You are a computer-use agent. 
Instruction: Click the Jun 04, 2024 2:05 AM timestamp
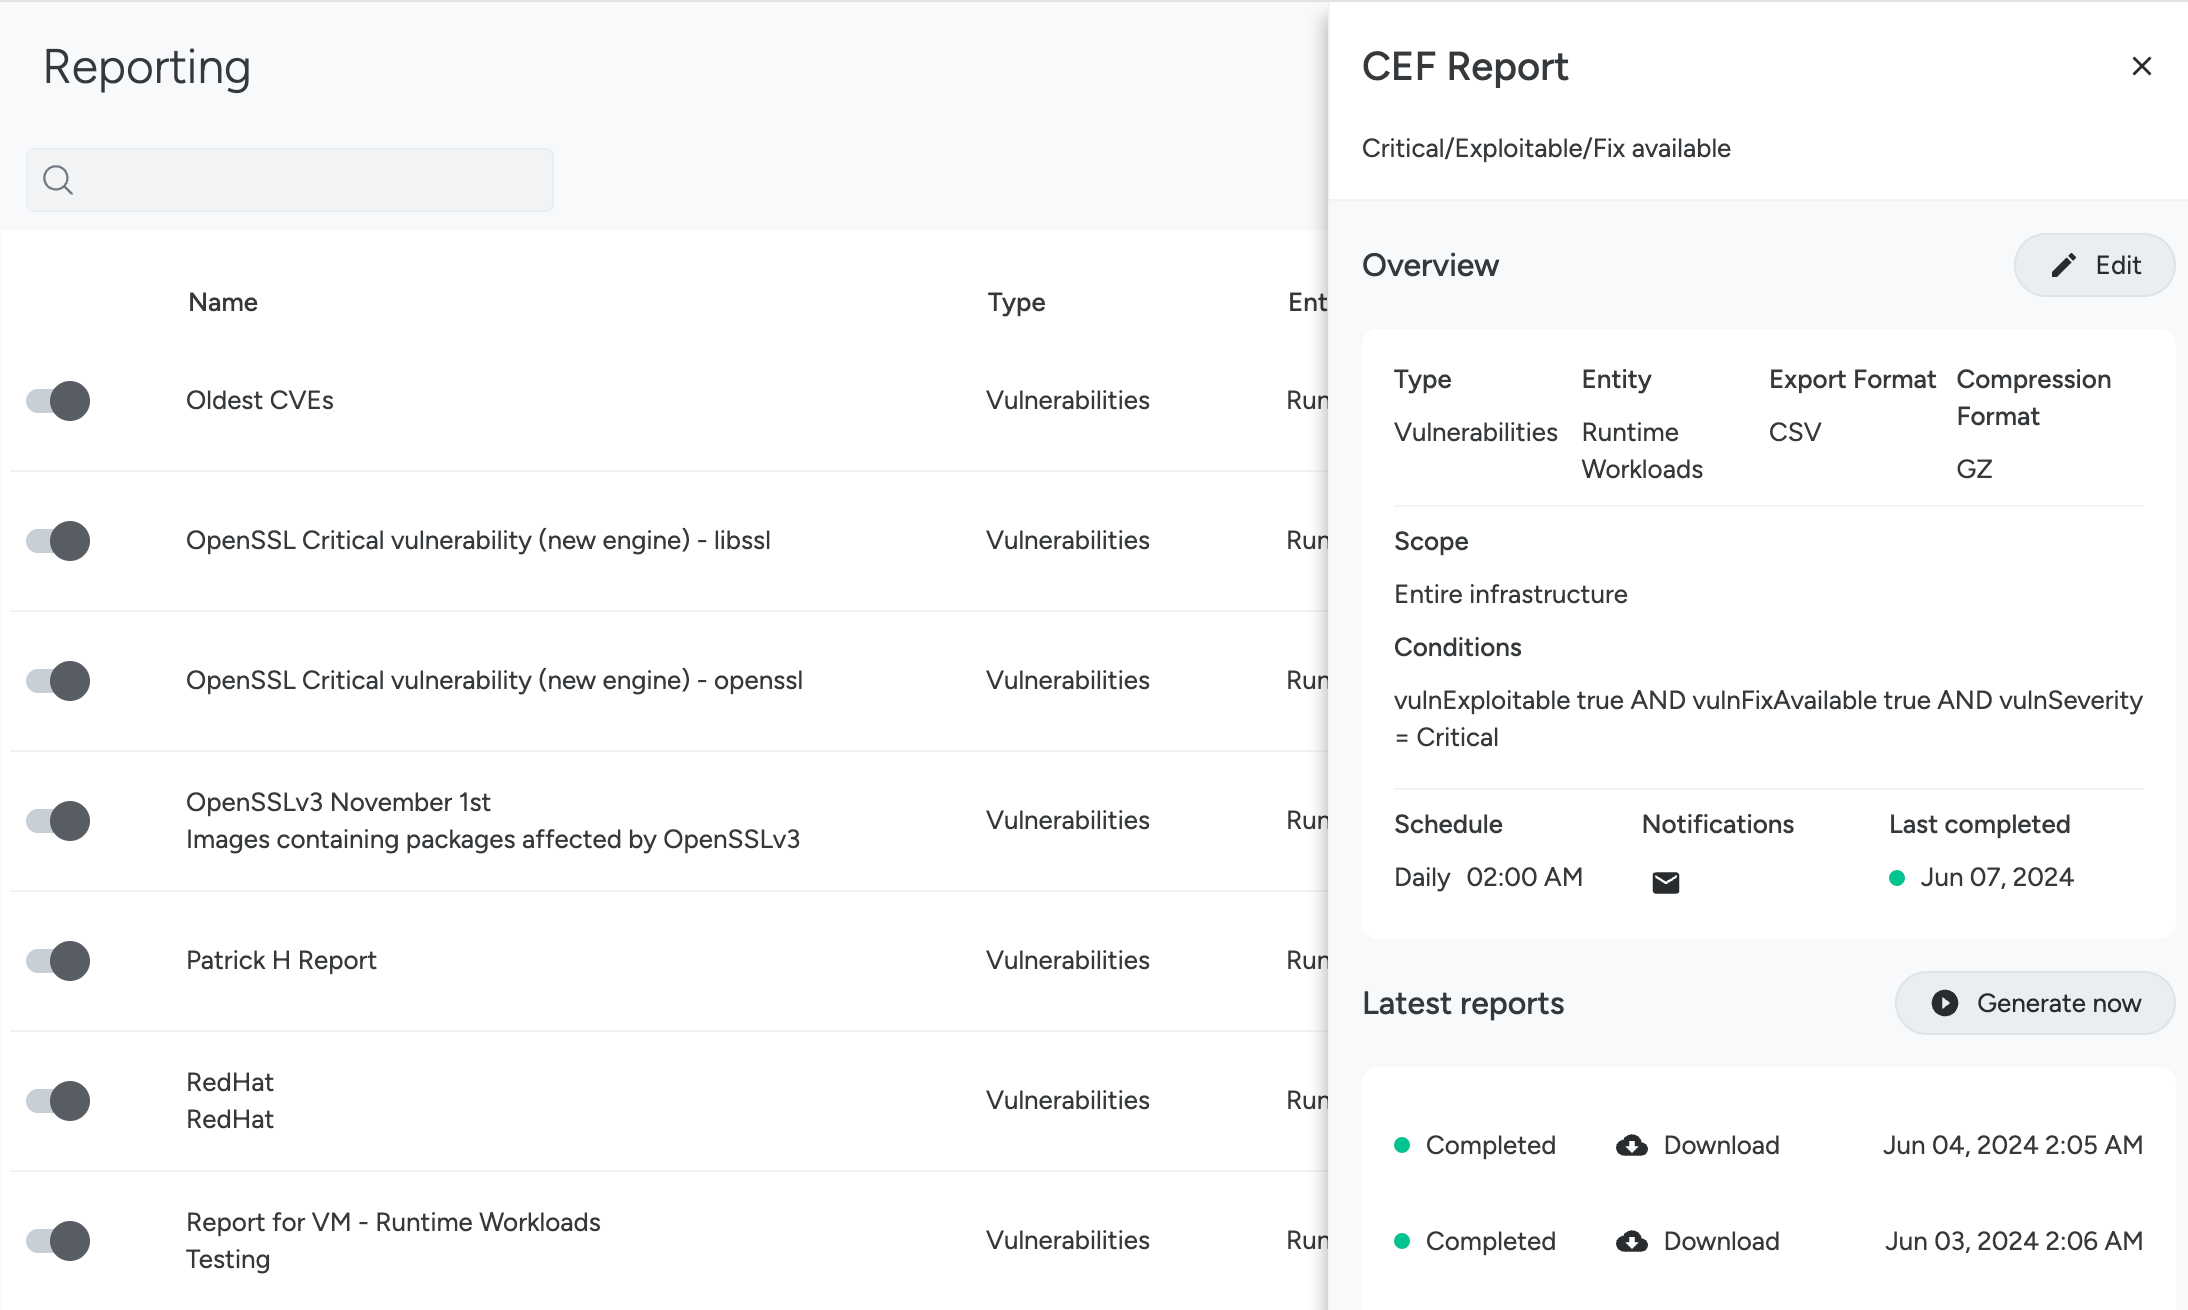(x=2012, y=1145)
